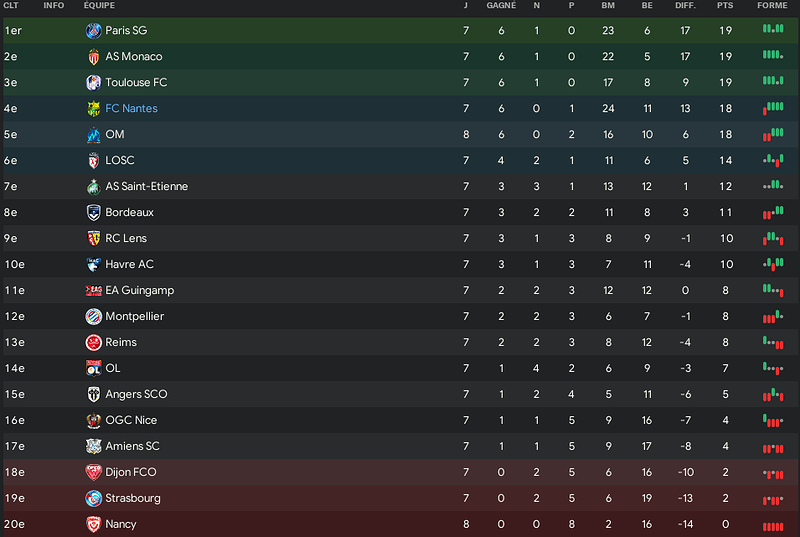
Task: Open the FC Nantes crest icon
Action: pyautogui.click(x=93, y=109)
